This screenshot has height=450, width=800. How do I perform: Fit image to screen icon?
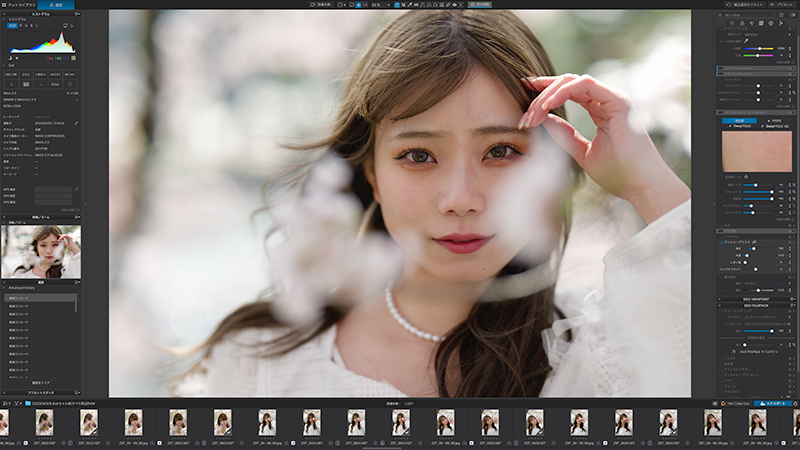click(358, 5)
